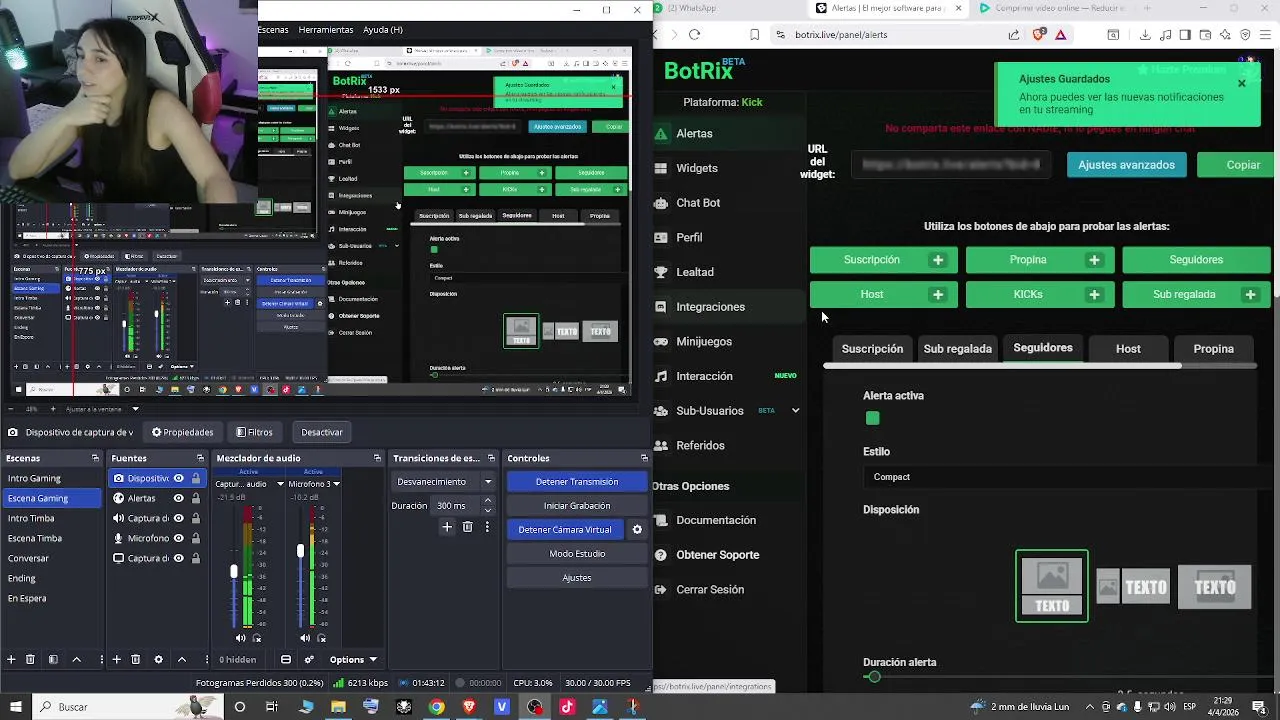Open Lealtad section in BotRix sidebar
This screenshot has height=720, width=1280.
(695, 272)
